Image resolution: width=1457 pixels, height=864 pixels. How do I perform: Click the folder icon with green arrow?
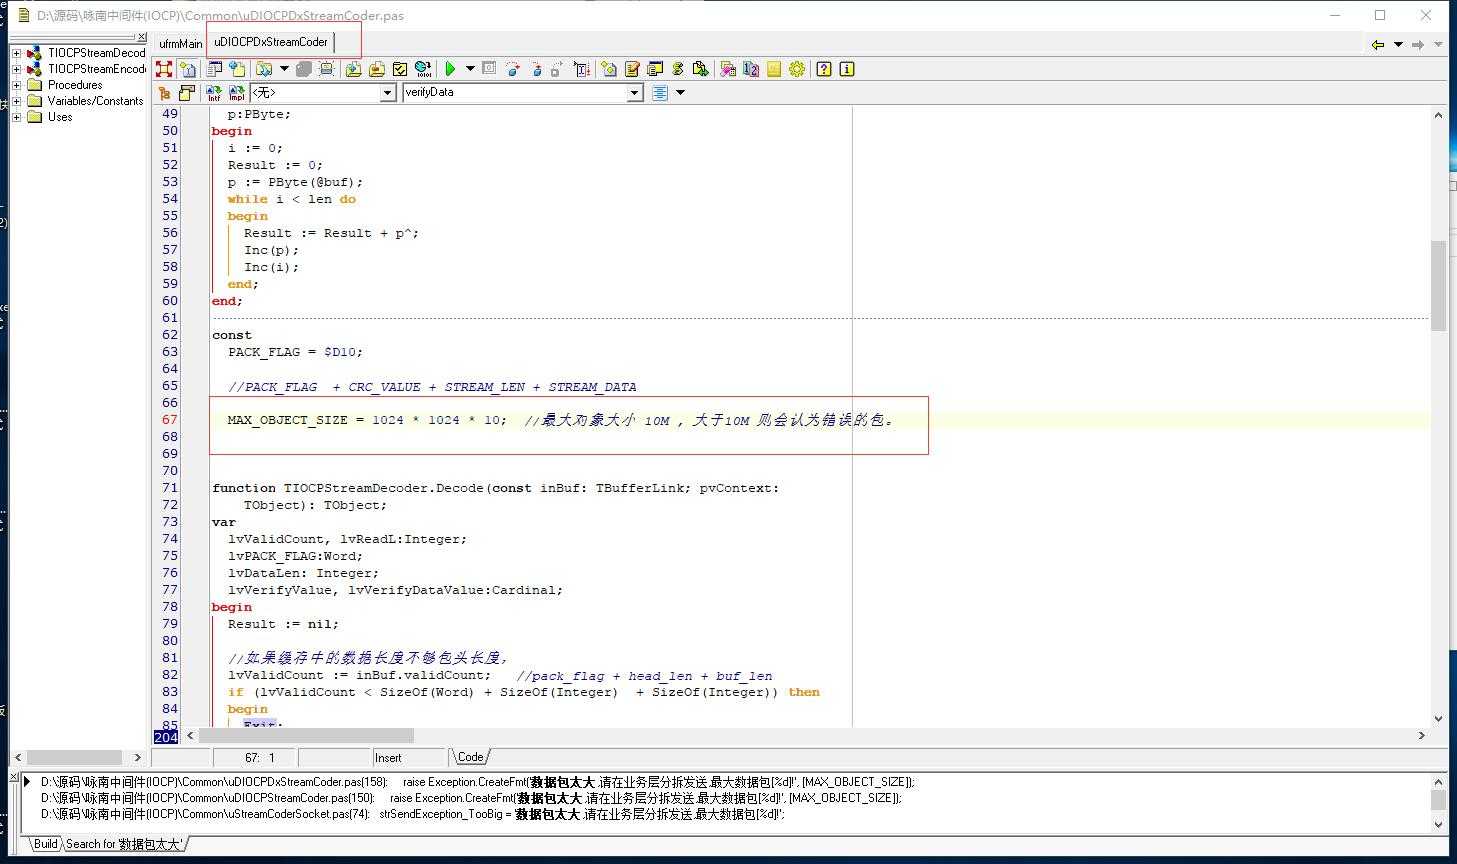(x=354, y=69)
